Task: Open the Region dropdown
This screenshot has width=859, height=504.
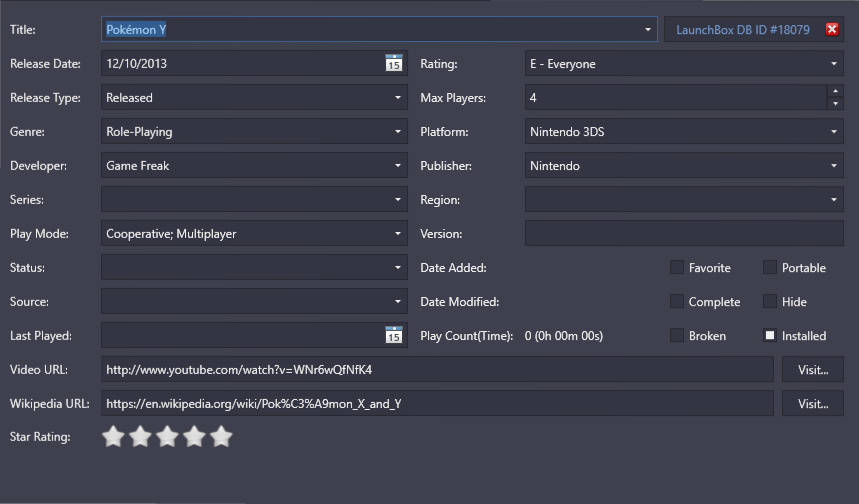Action: (834, 199)
